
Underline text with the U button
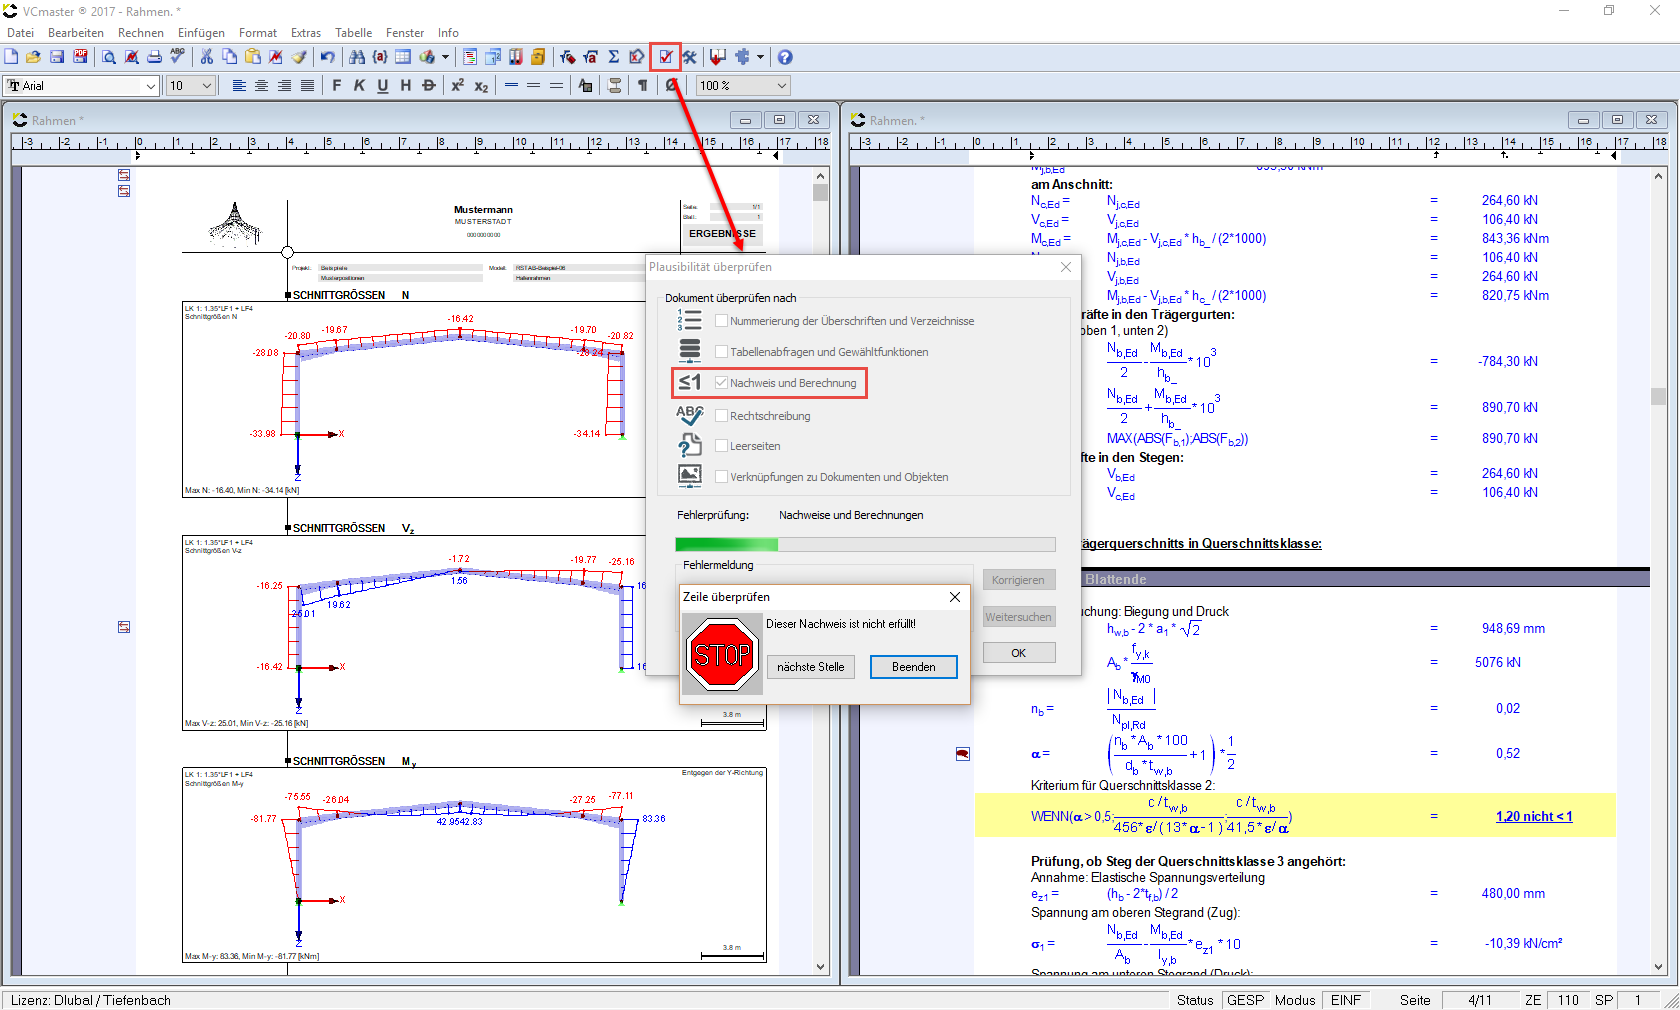point(383,86)
